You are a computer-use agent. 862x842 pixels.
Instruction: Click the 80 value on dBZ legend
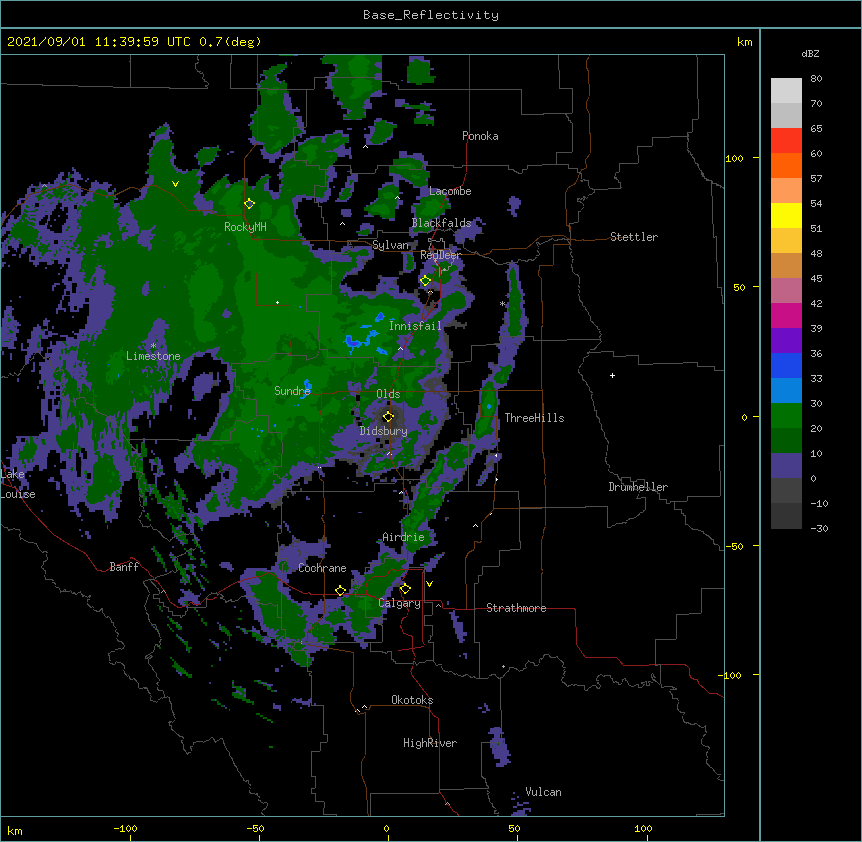pos(816,79)
